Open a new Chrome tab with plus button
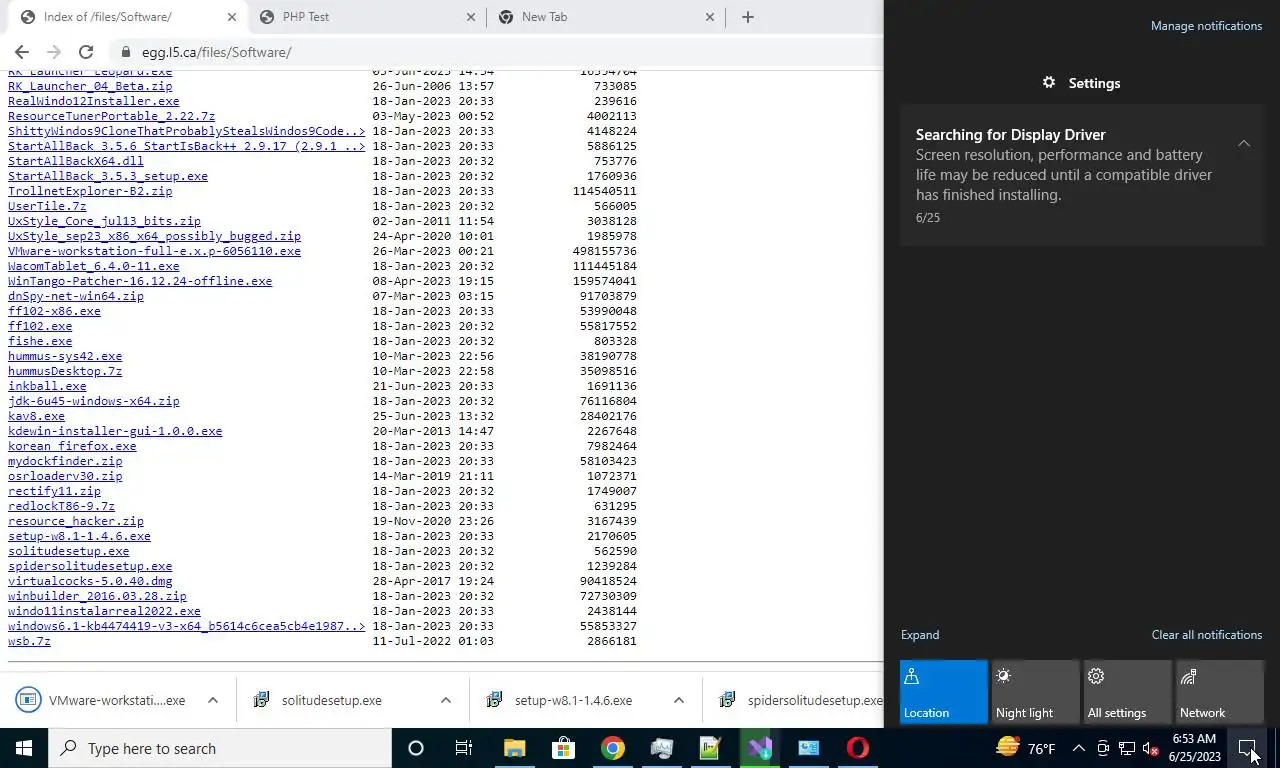Screen dimensions: 1280x768 click(747, 17)
